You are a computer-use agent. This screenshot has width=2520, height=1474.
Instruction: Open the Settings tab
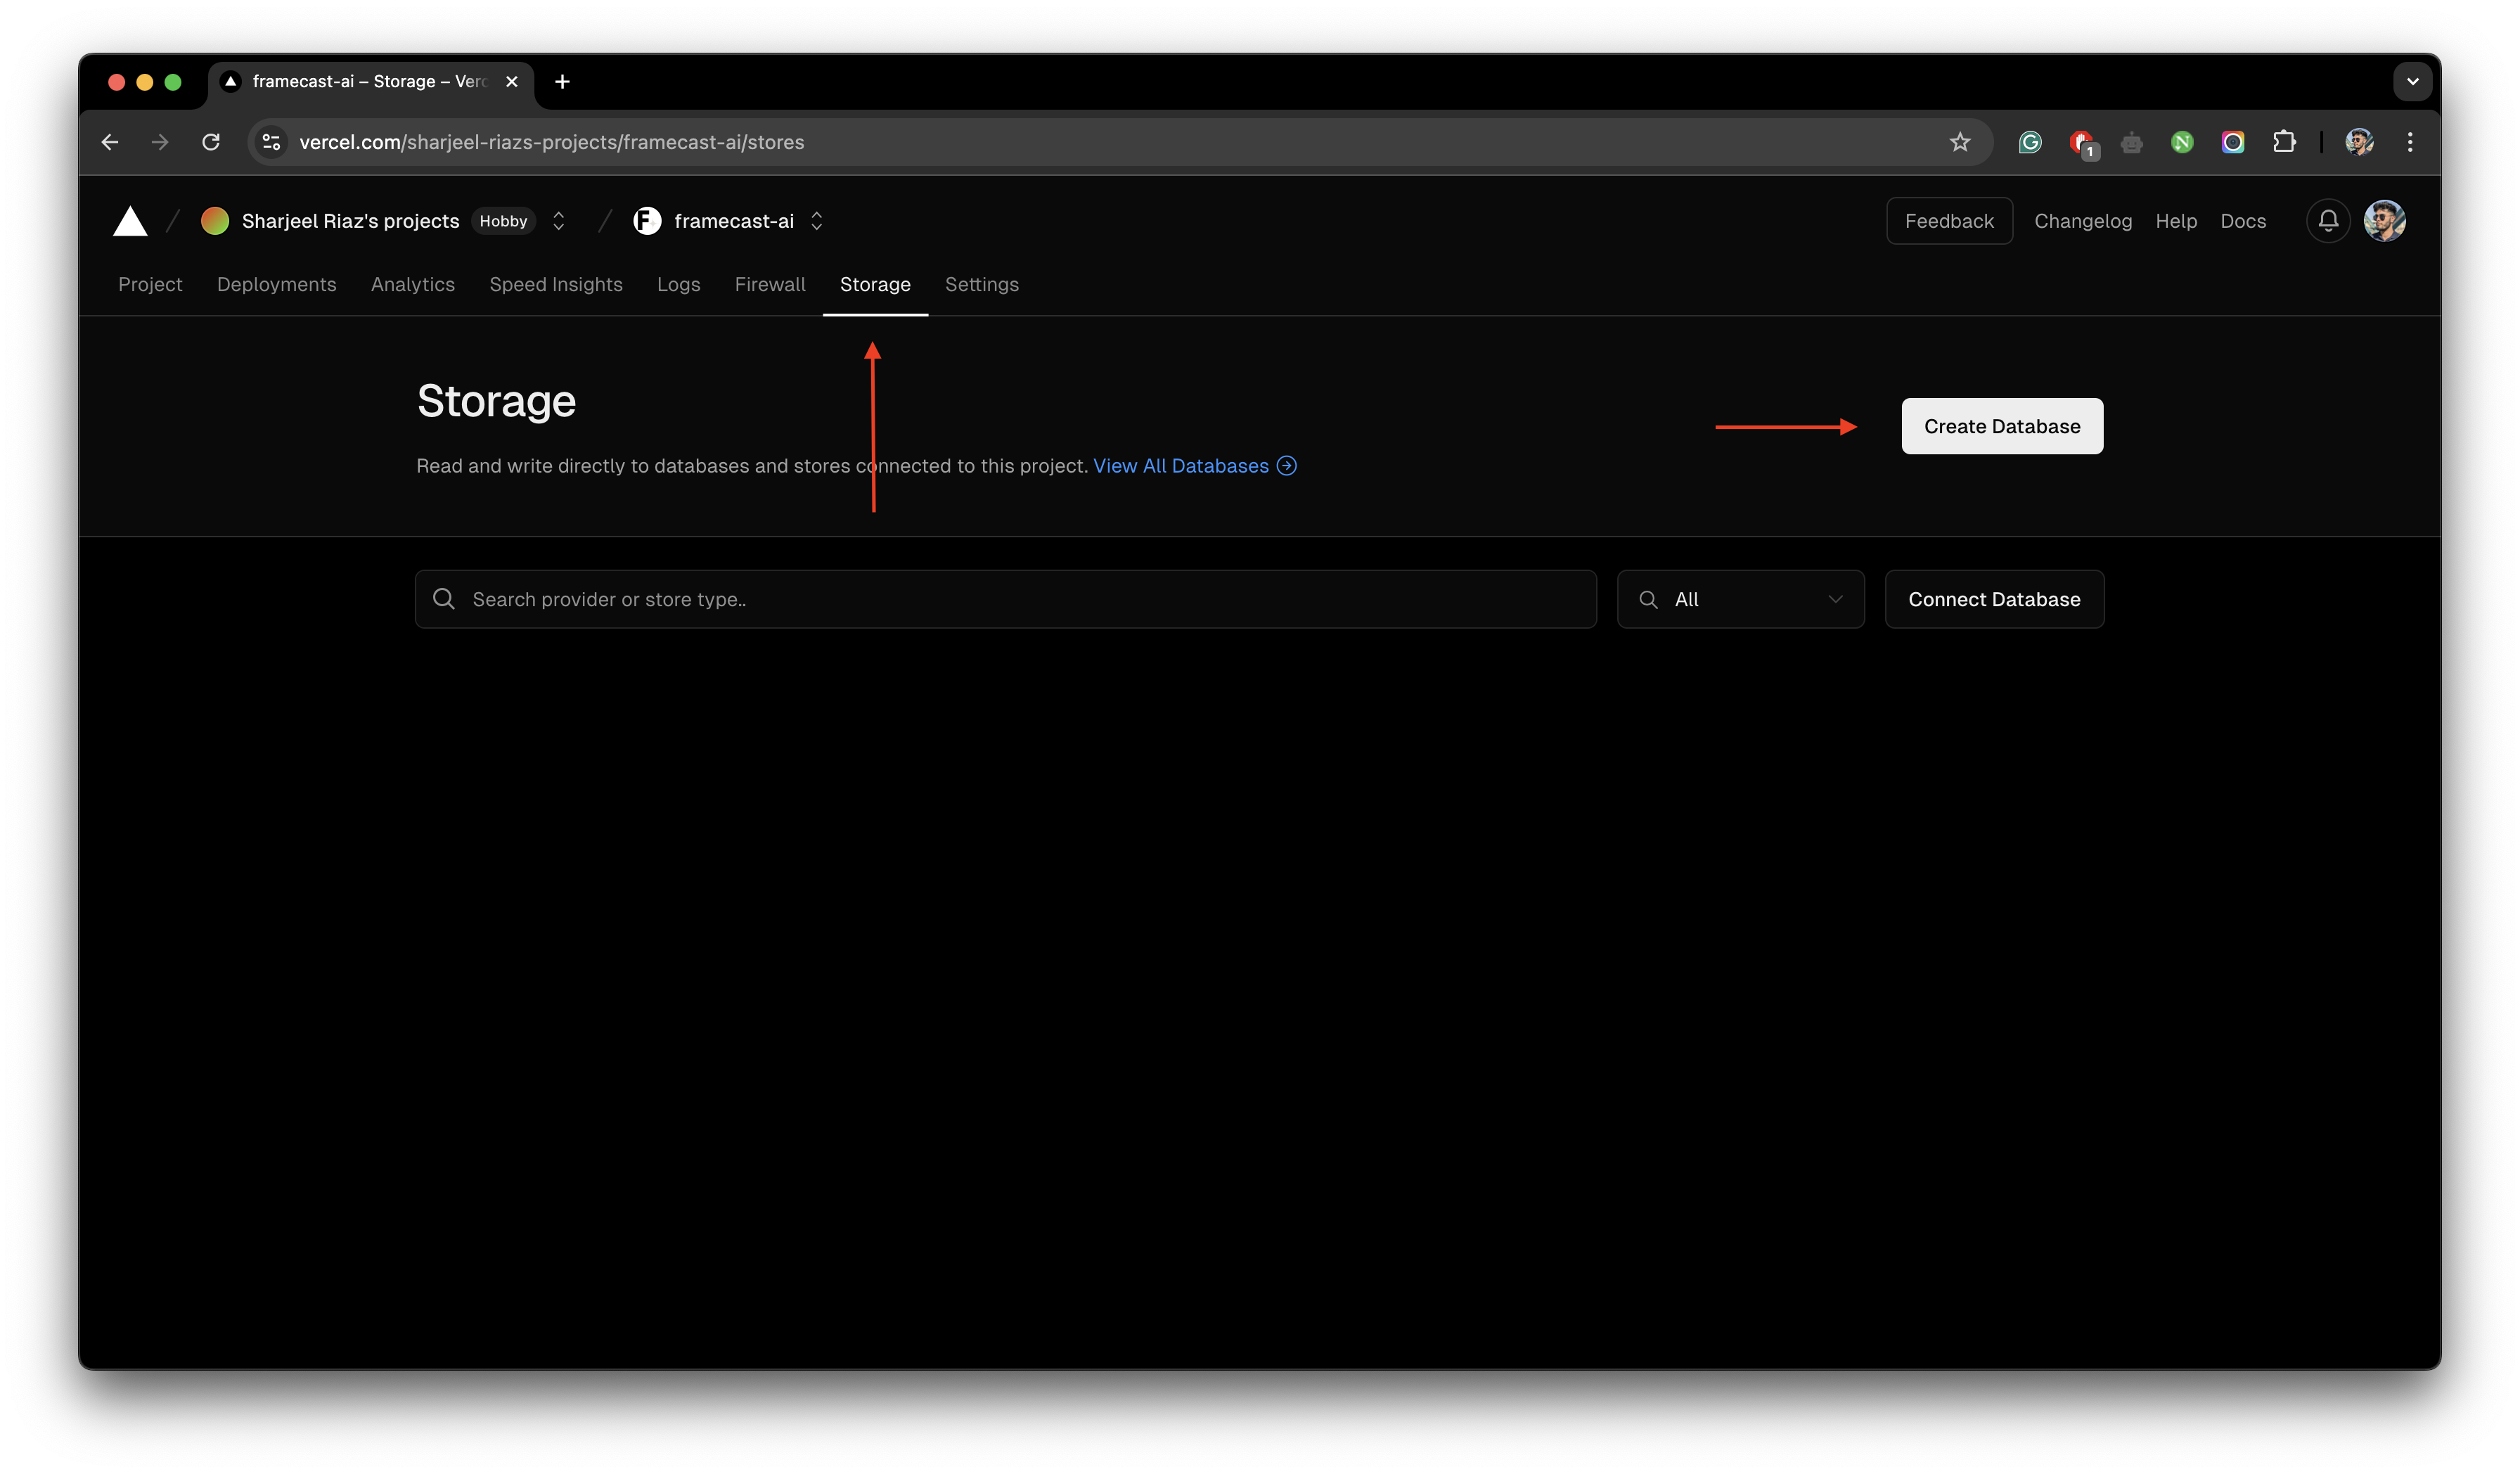pos(982,285)
